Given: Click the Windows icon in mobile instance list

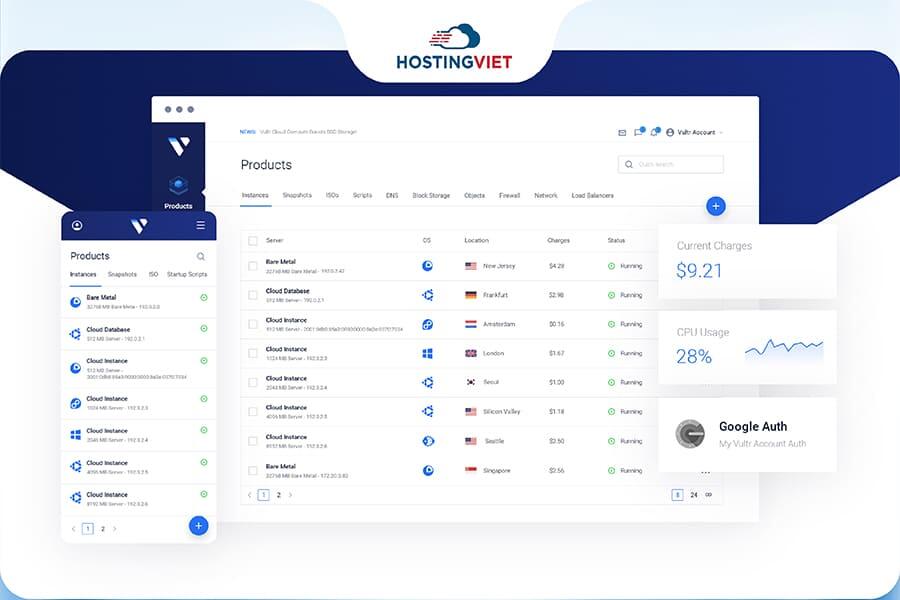Looking at the screenshot, I should pos(75,435).
